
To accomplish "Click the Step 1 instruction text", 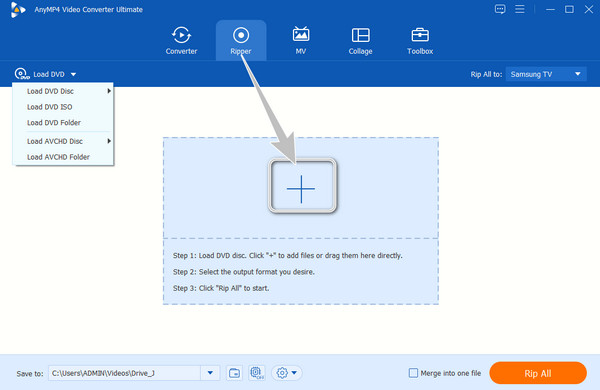I will [x=287, y=255].
